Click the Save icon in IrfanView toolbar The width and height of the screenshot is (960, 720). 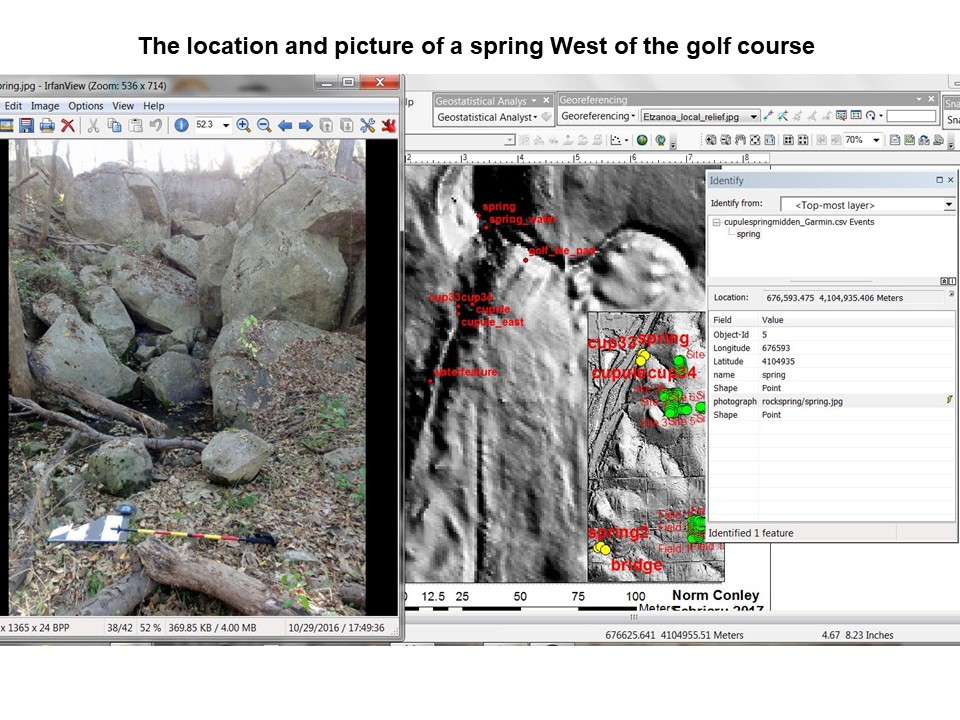click(x=25, y=125)
